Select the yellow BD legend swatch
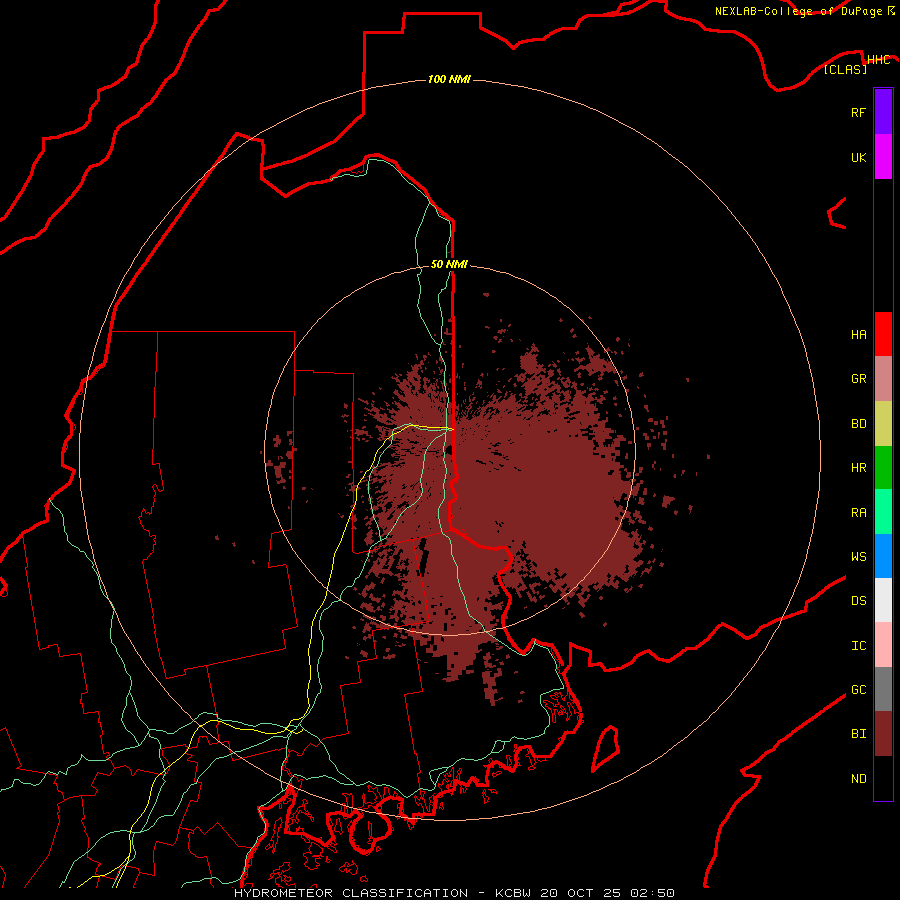Image resolution: width=900 pixels, height=900 pixels. tap(883, 424)
